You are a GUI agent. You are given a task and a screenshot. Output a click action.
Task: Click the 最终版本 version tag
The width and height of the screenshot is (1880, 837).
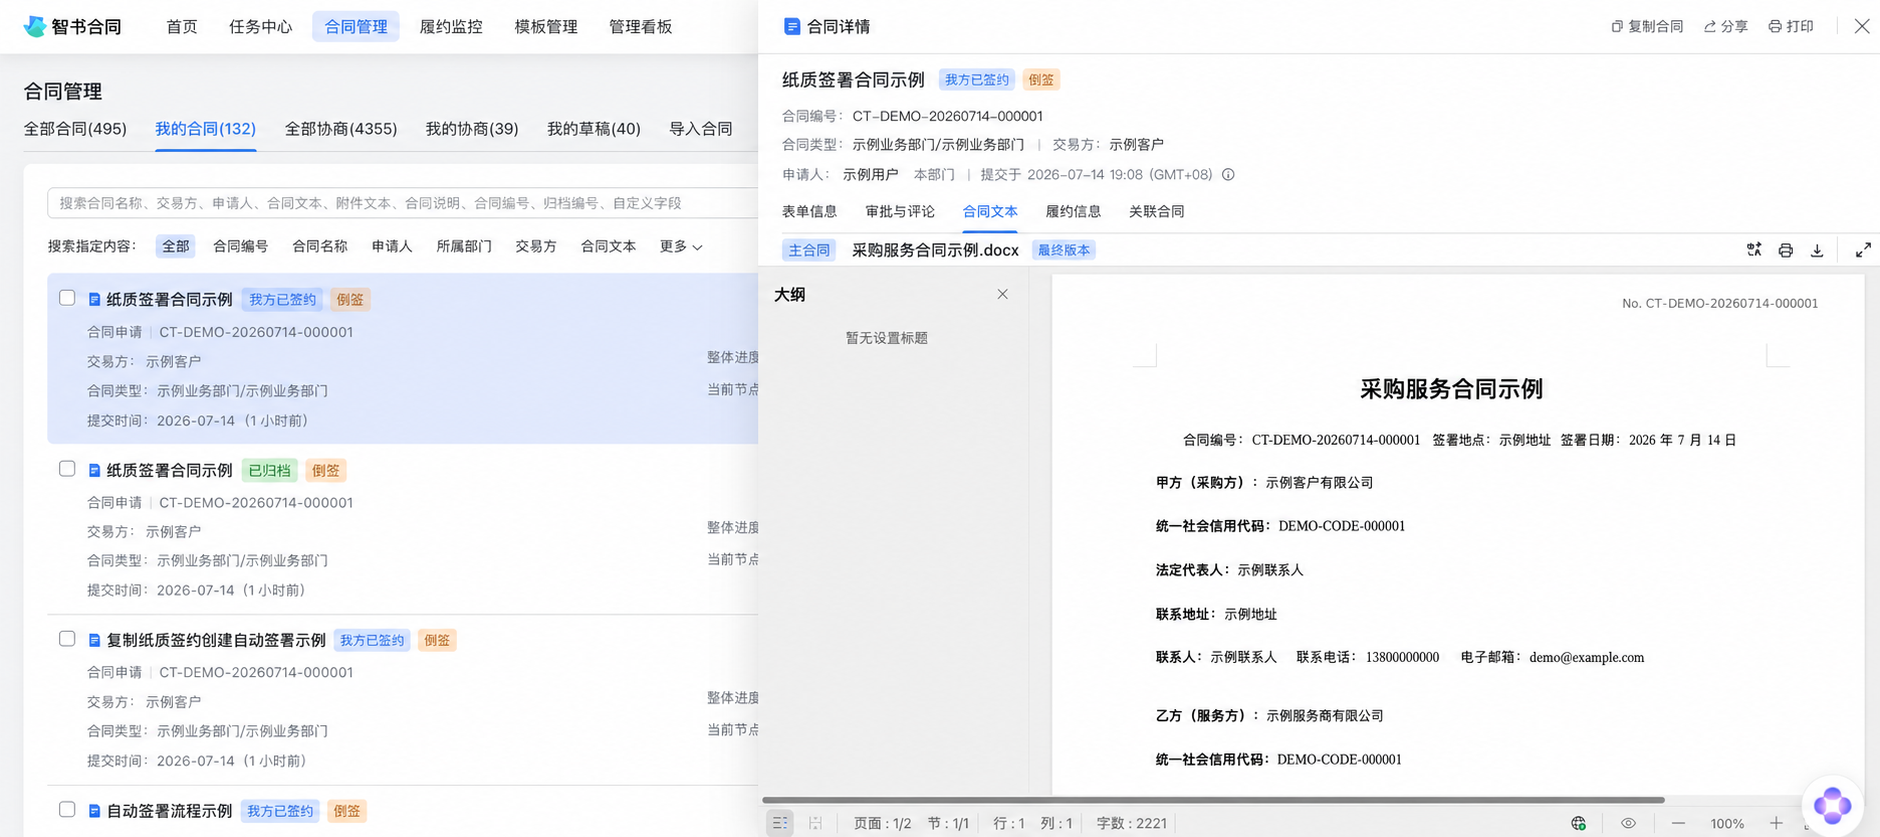1064,250
